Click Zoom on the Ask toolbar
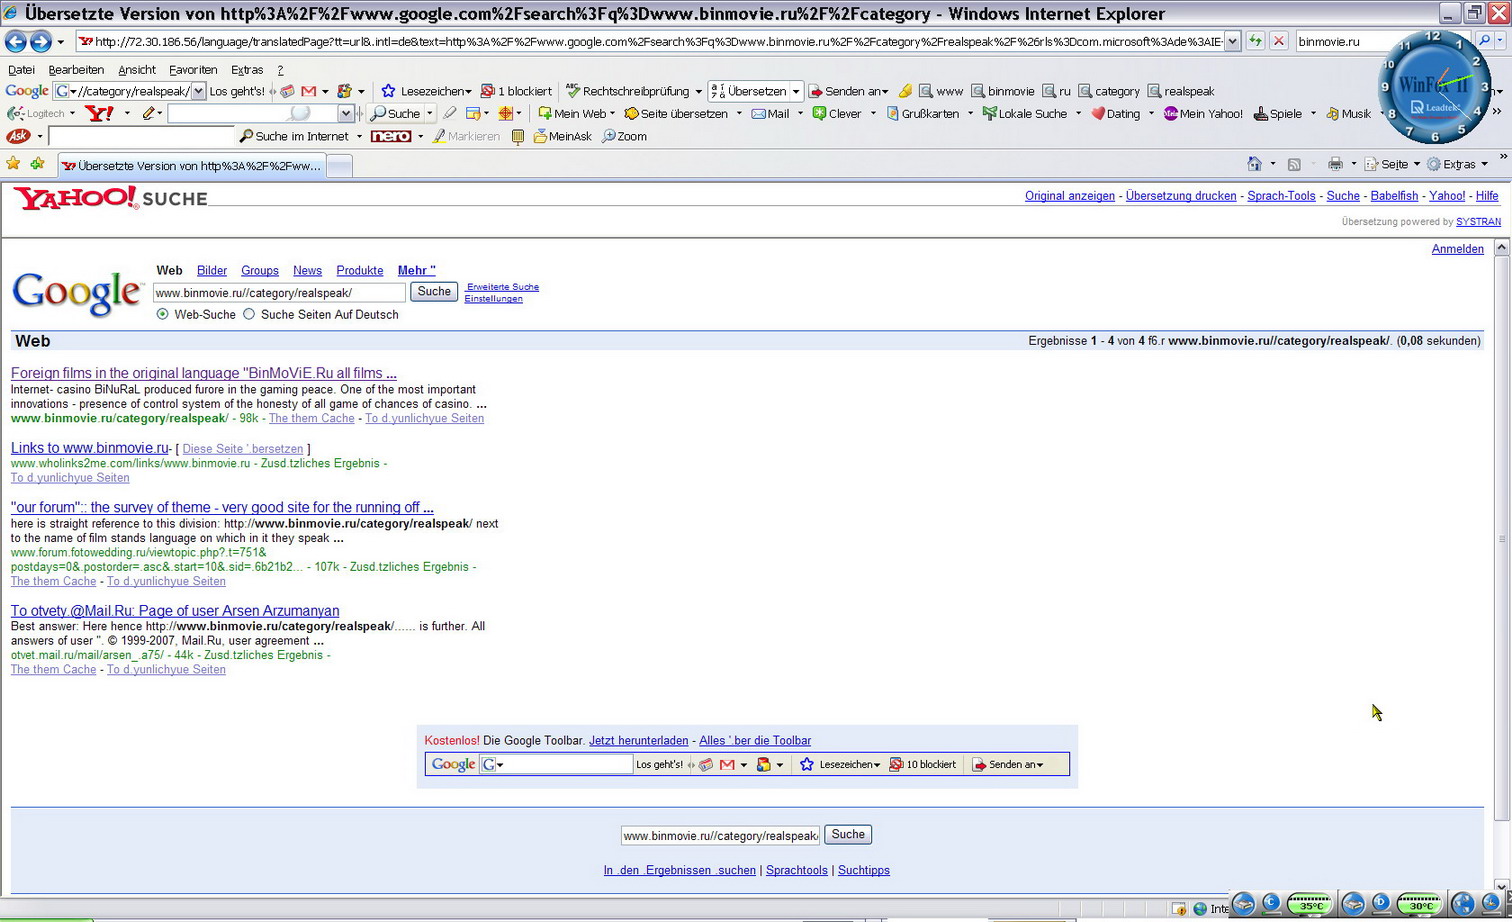Image resolution: width=1512 pixels, height=922 pixels. tap(624, 136)
